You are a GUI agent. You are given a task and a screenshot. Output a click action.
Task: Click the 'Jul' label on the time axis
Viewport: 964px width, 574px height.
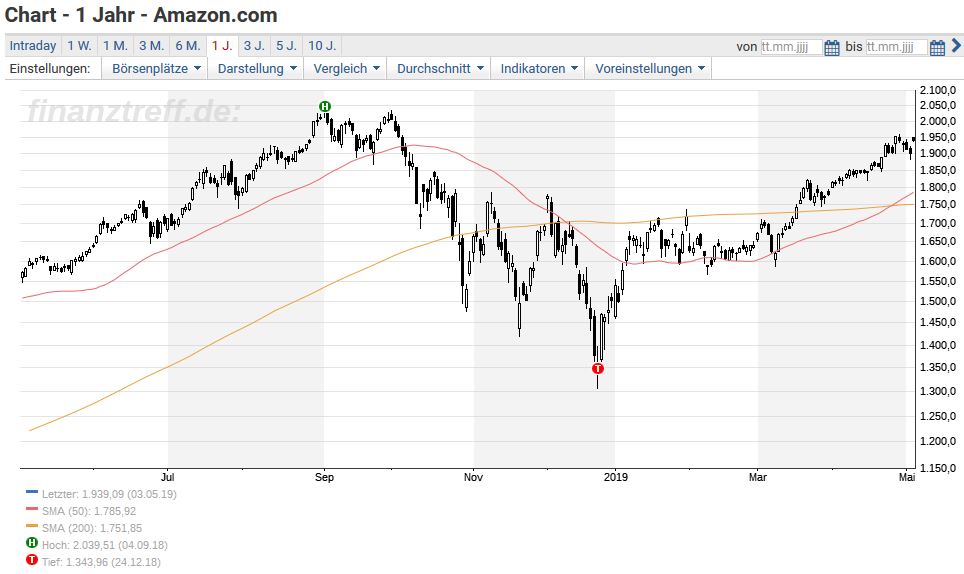coord(167,478)
